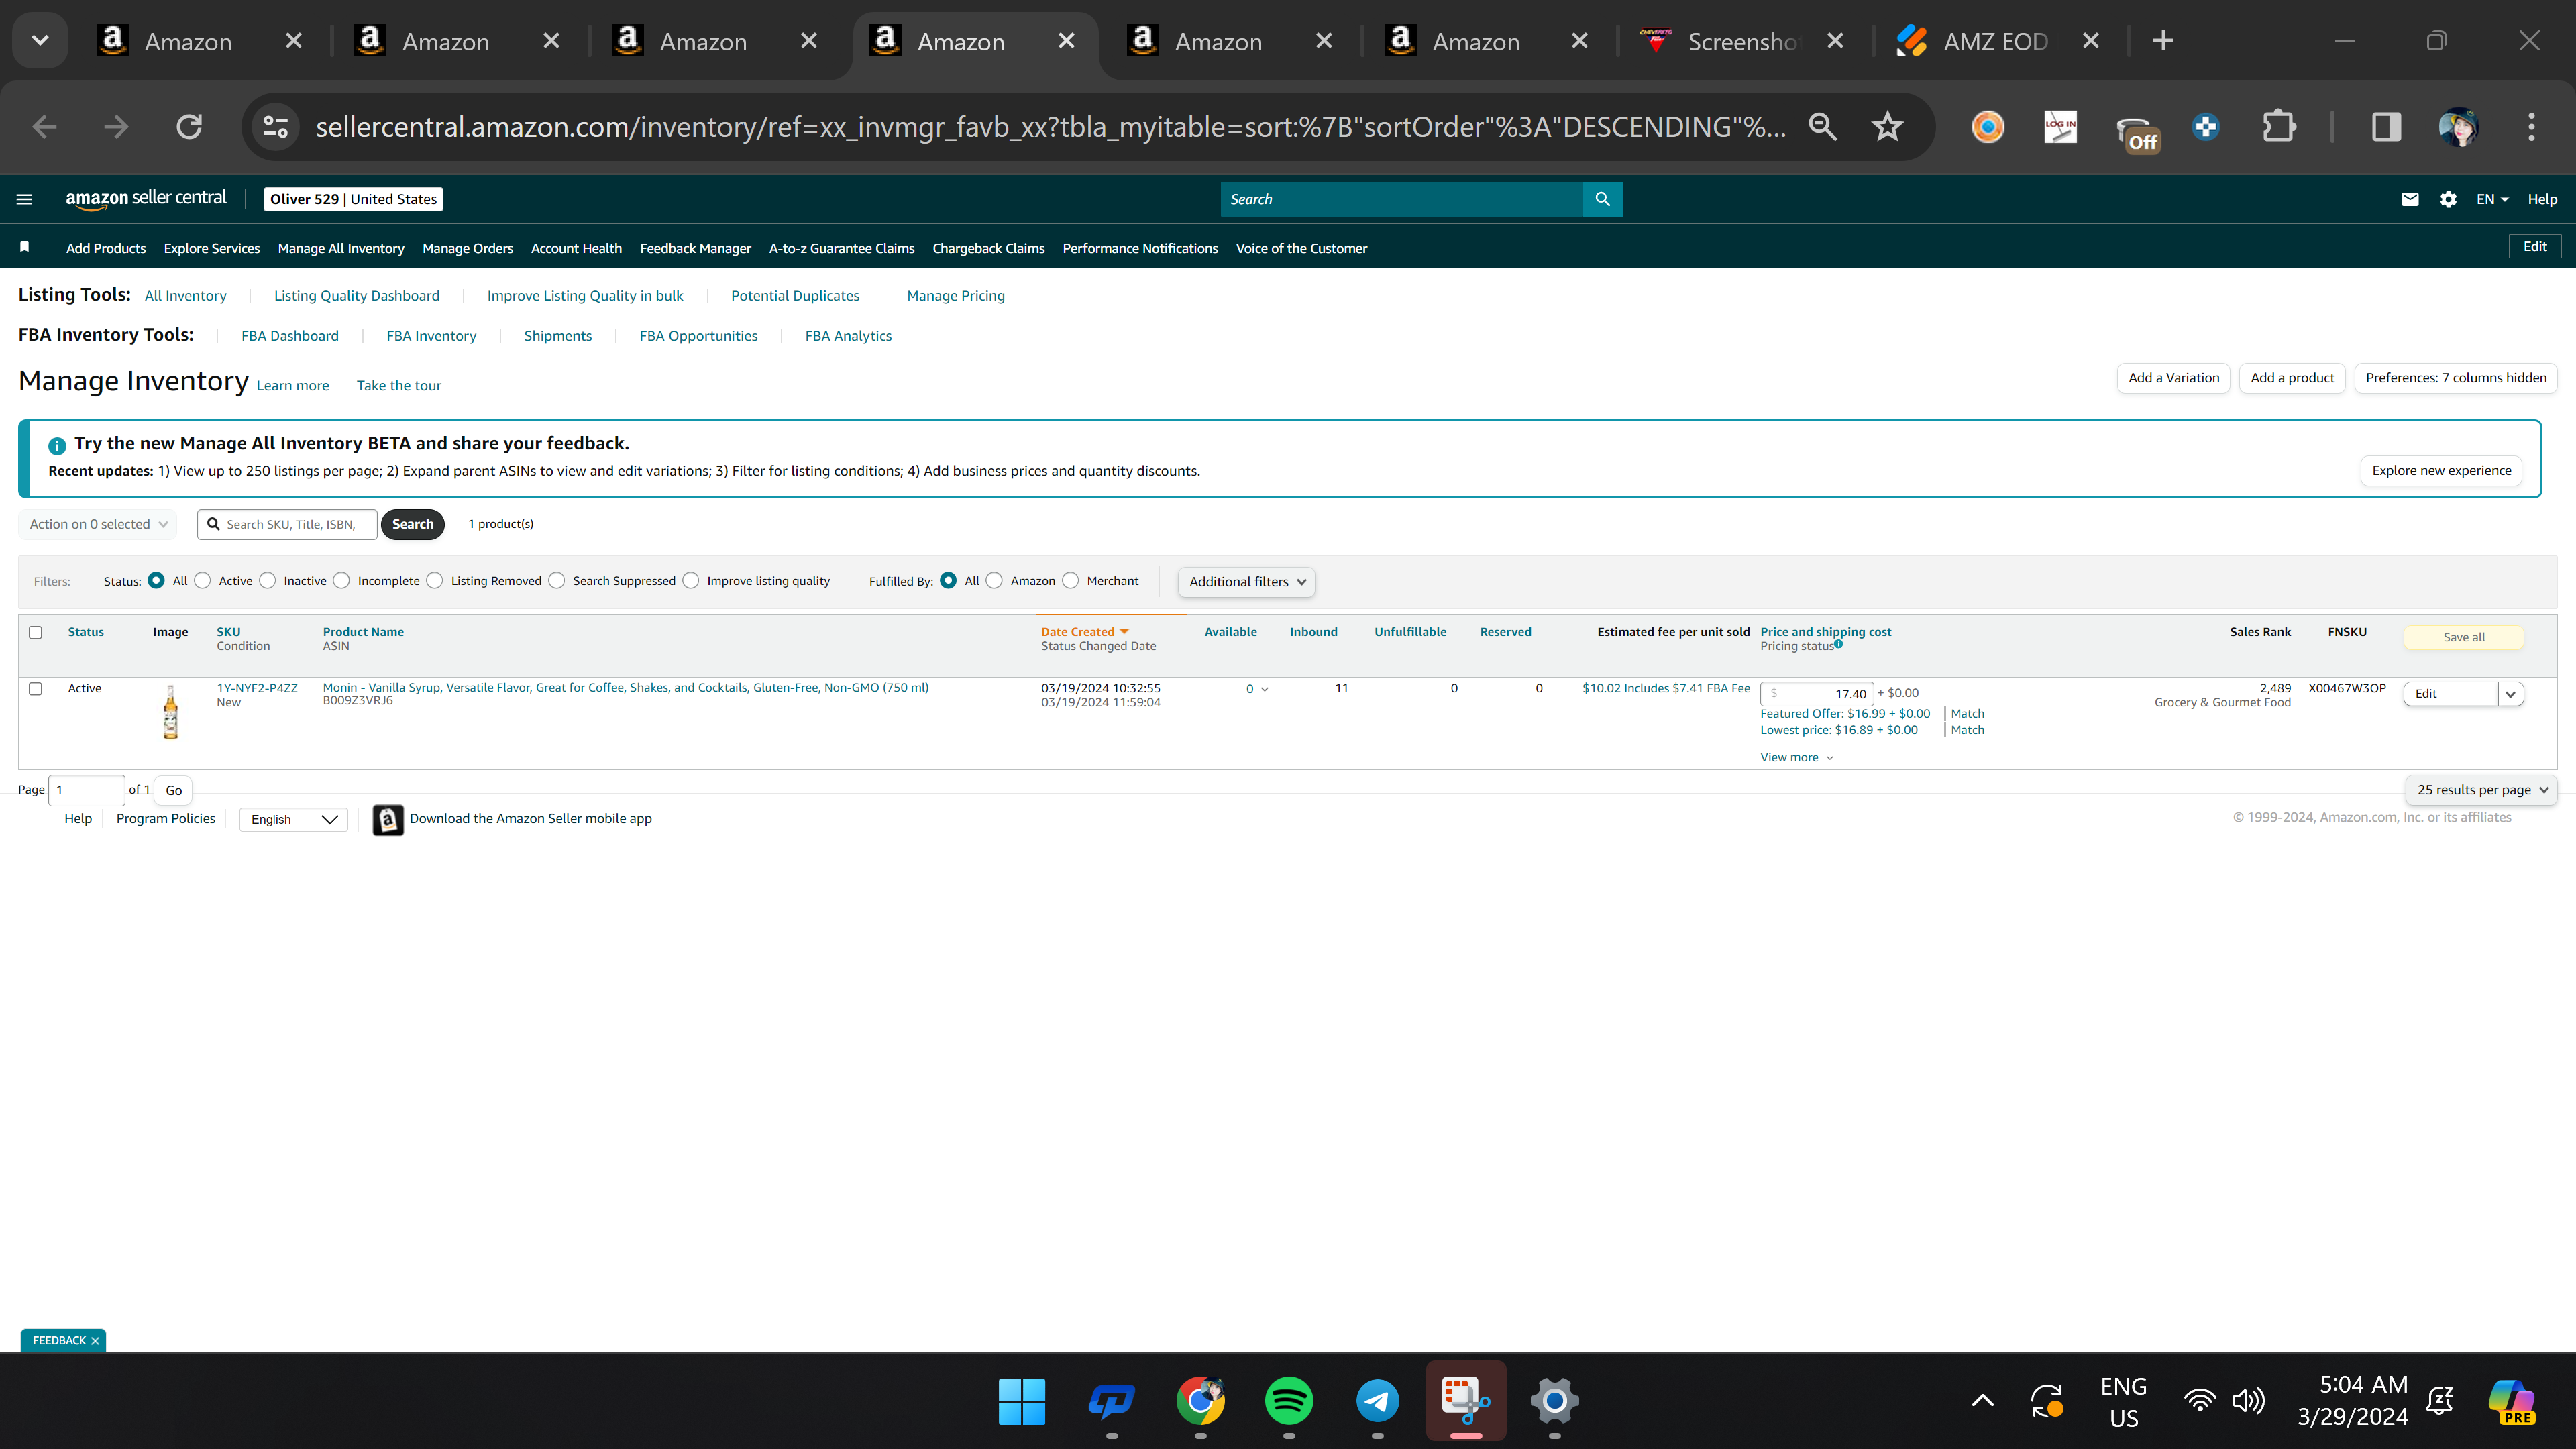The image size is (2576, 1449).
Task: Click the Add a Variation button
Action: point(2173,378)
